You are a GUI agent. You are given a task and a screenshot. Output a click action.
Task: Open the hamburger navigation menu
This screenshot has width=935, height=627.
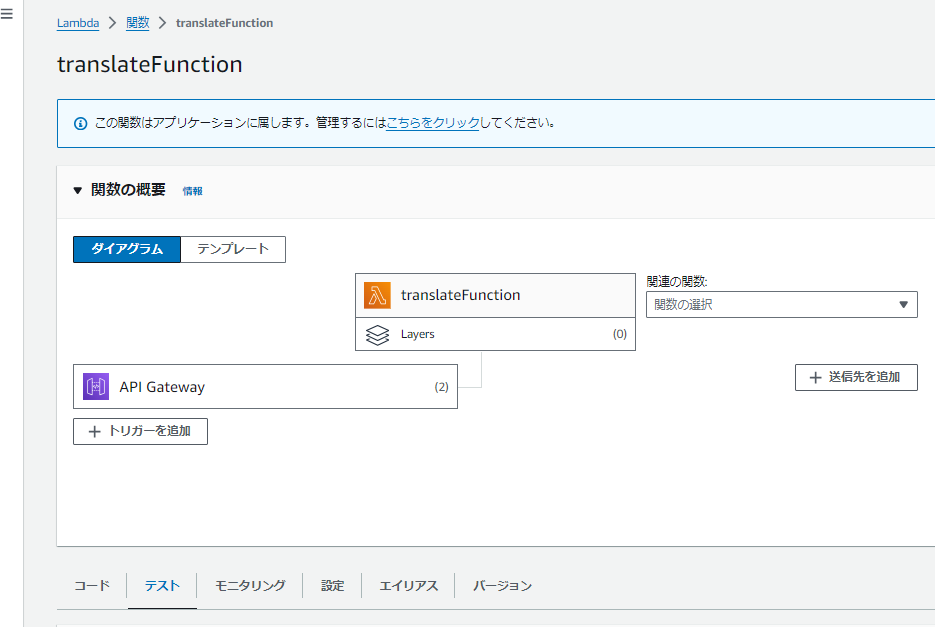point(7,16)
